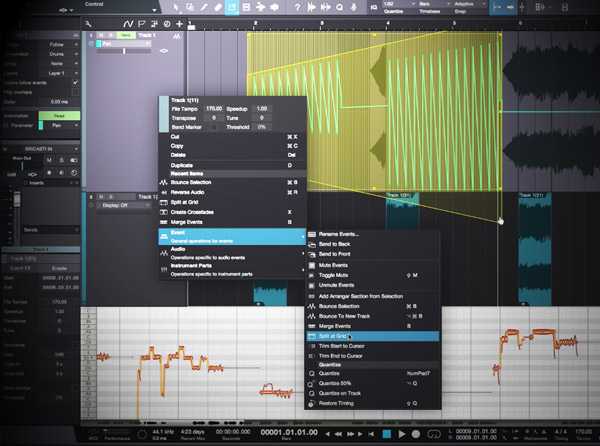The width and height of the screenshot is (600, 446).
Task: Choose Create Crossfades in the context menu
Action: point(232,212)
